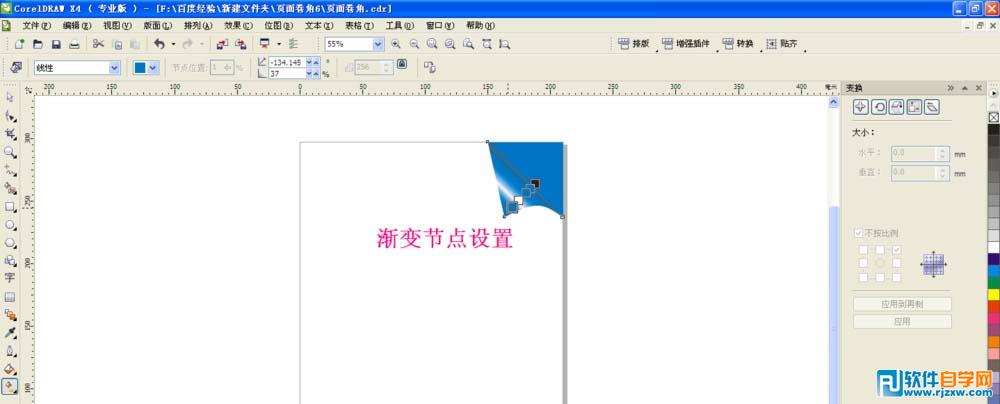
Task: Click the Import icon
Action: point(222,44)
